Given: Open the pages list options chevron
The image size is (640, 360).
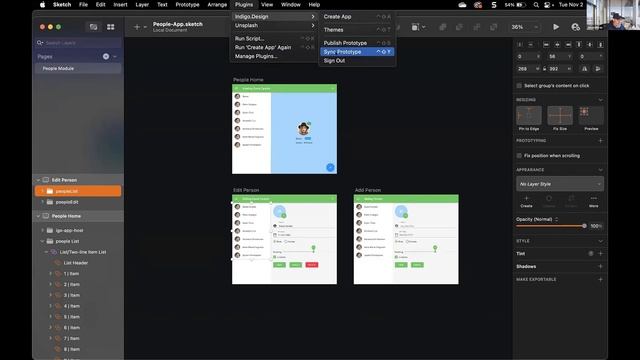Looking at the screenshot, I should pyautogui.click(x=115, y=56).
